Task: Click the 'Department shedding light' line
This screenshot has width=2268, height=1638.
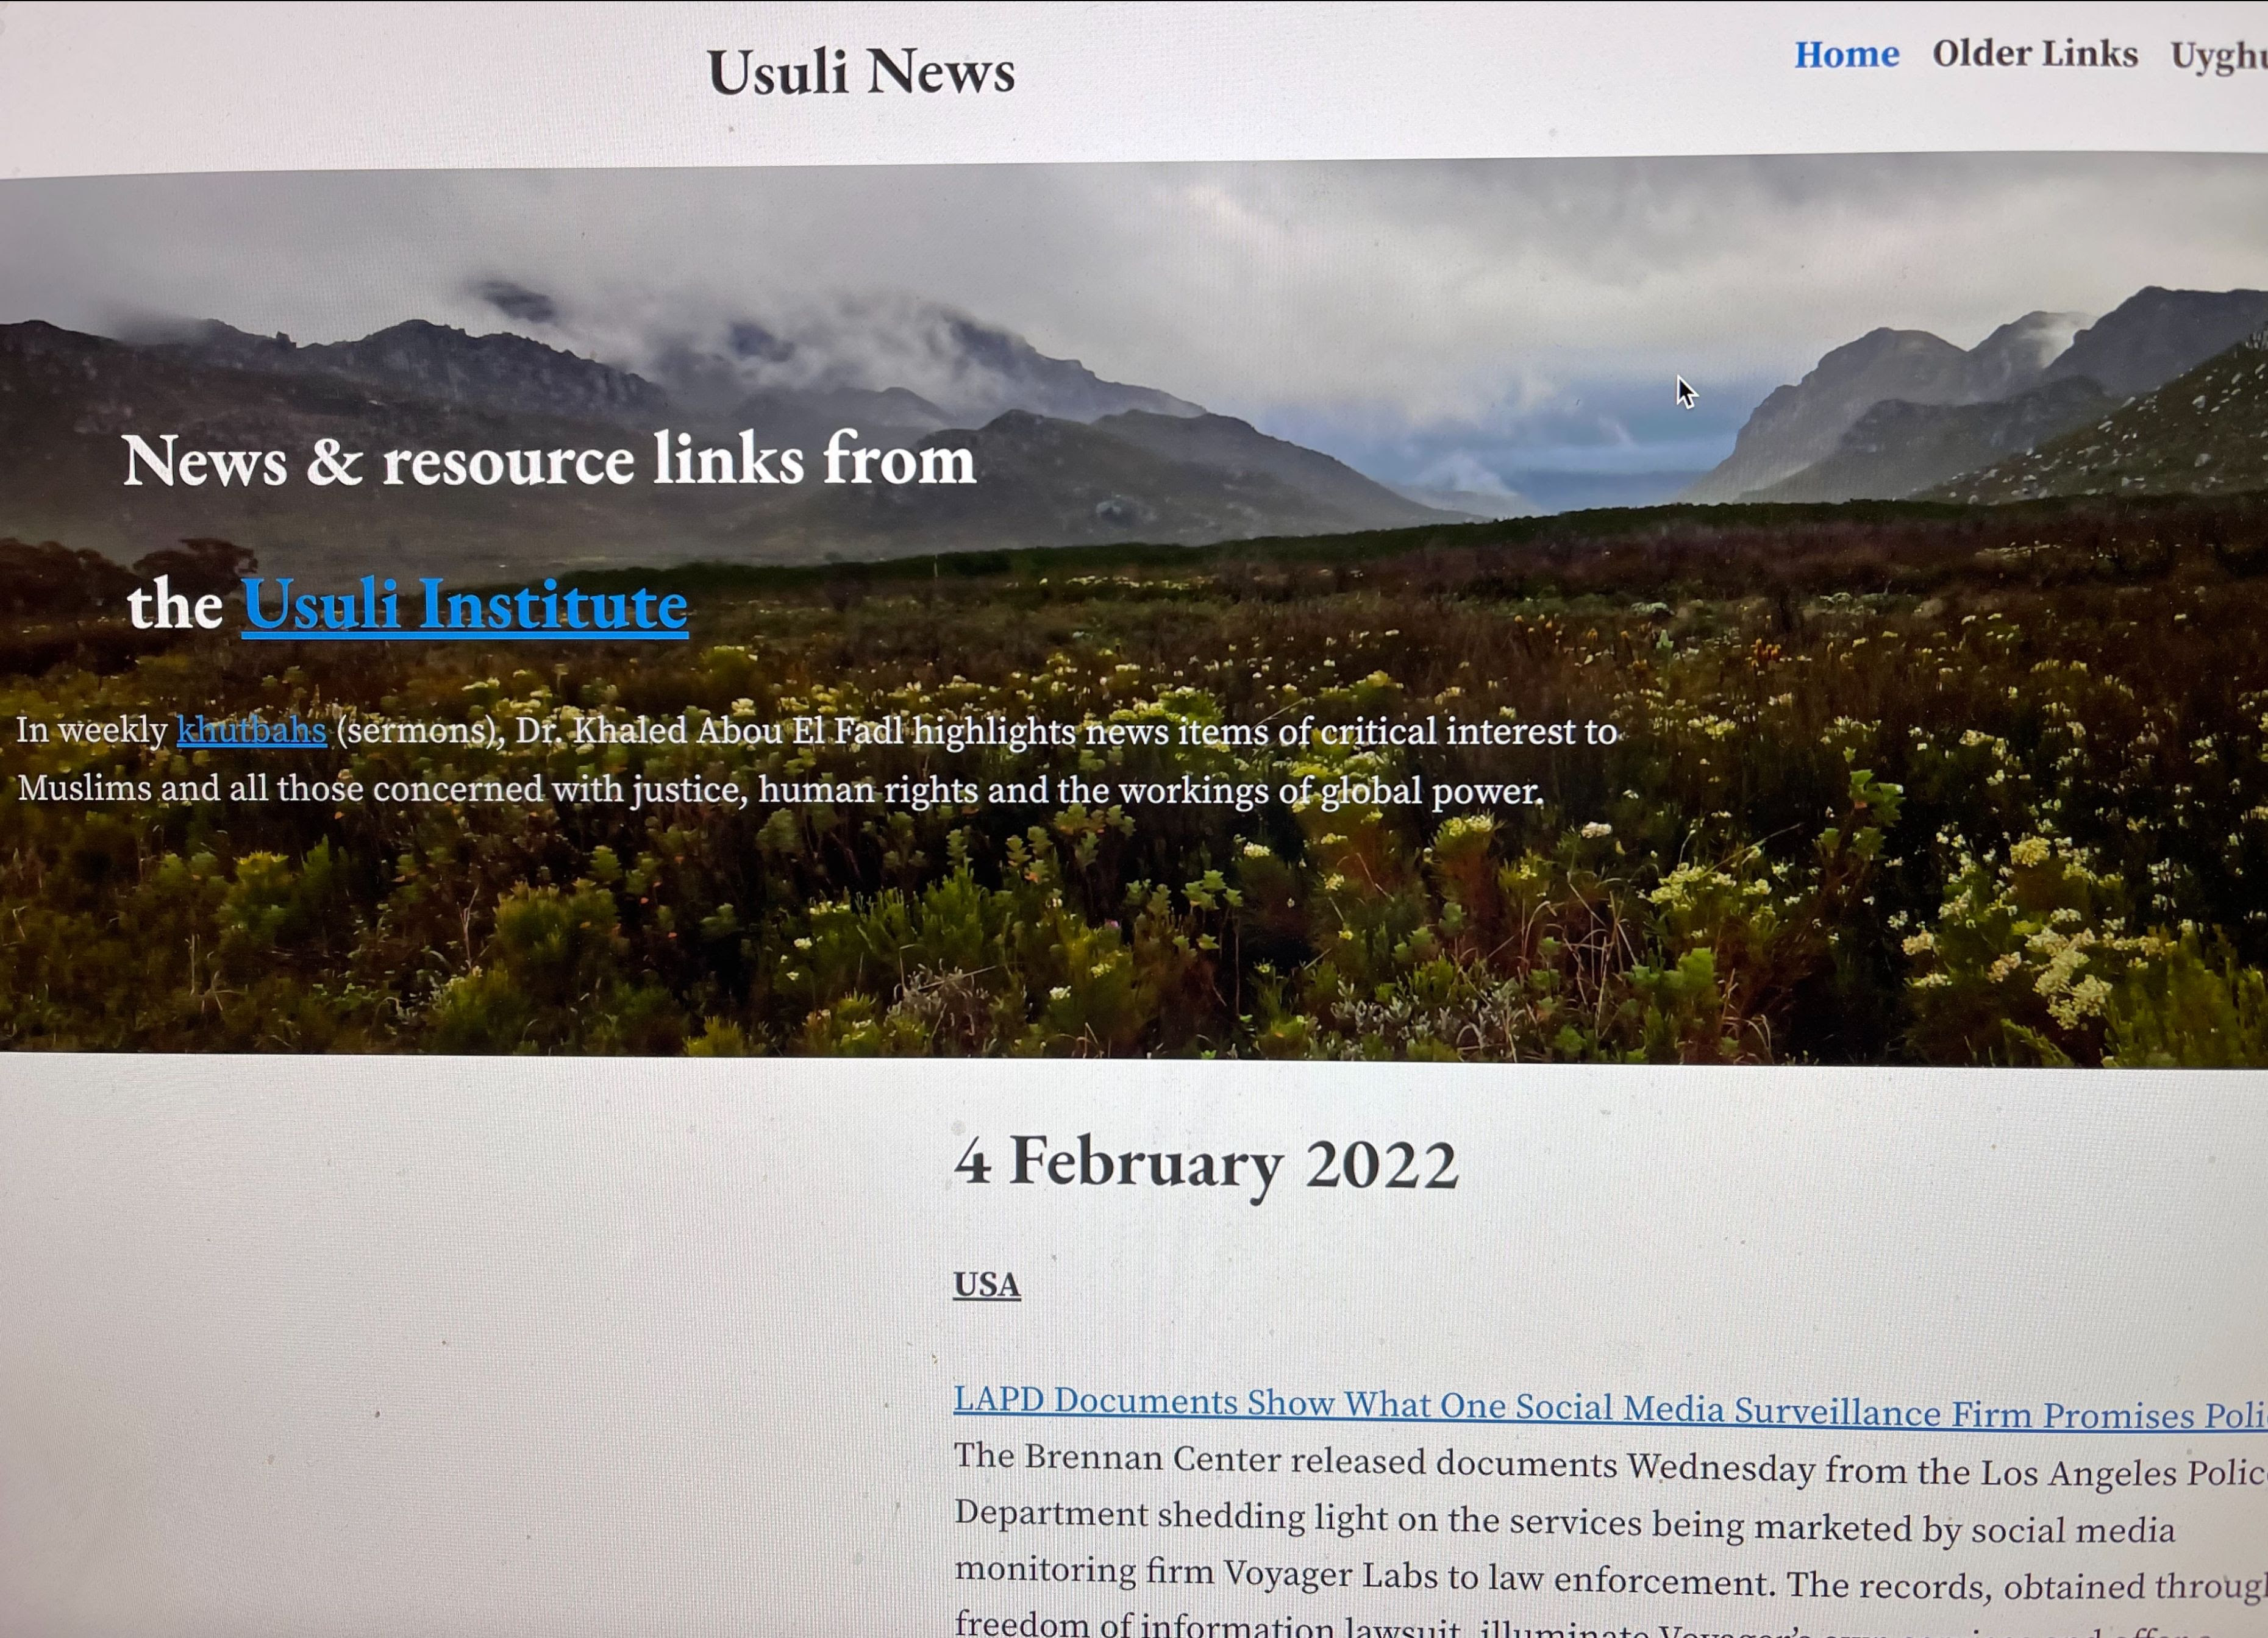Action: [1564, 1522]
